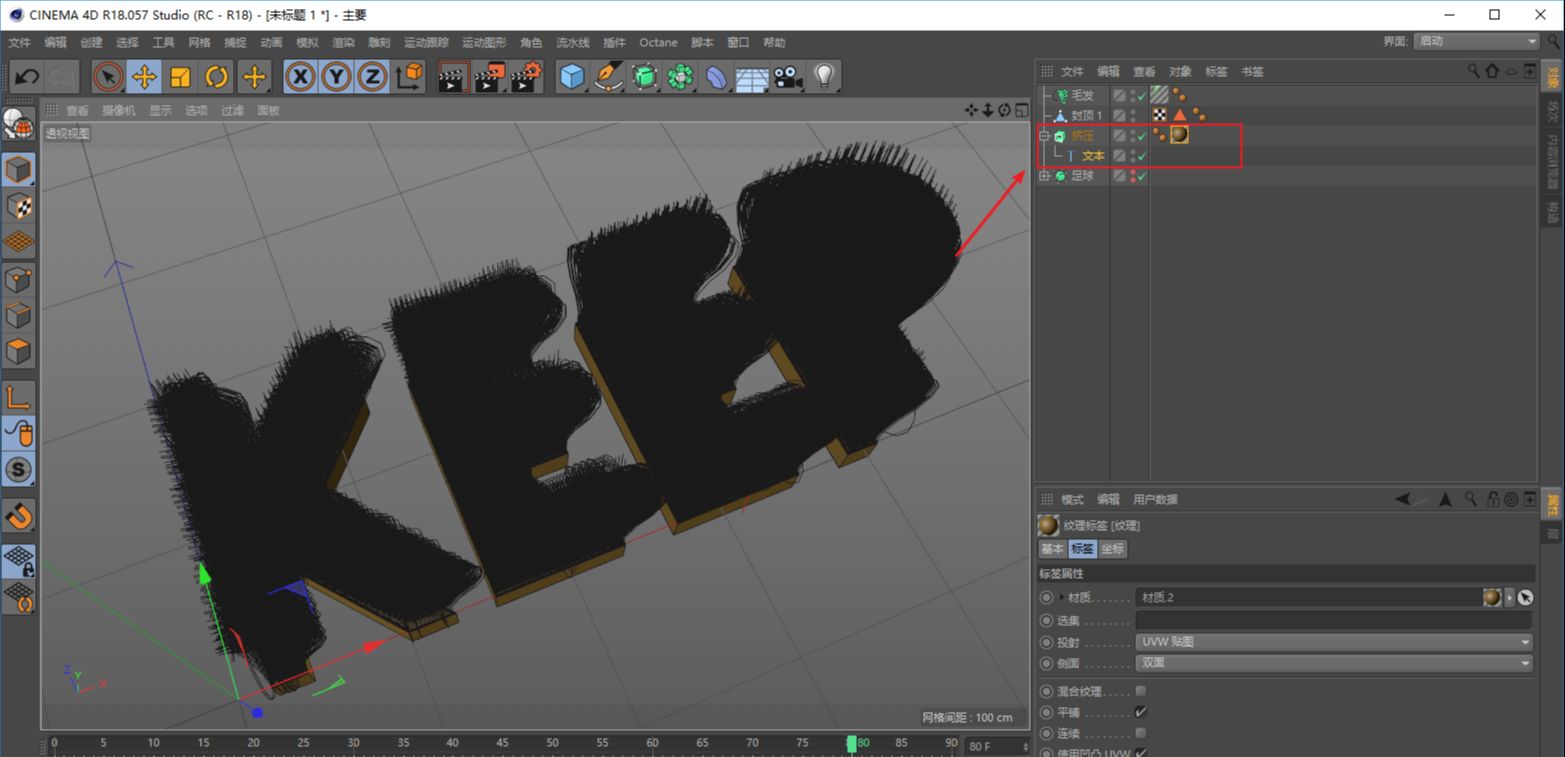Open object manager 标签 menu
Viewport: 1565px width, 757px height.
pos(1216,71)
